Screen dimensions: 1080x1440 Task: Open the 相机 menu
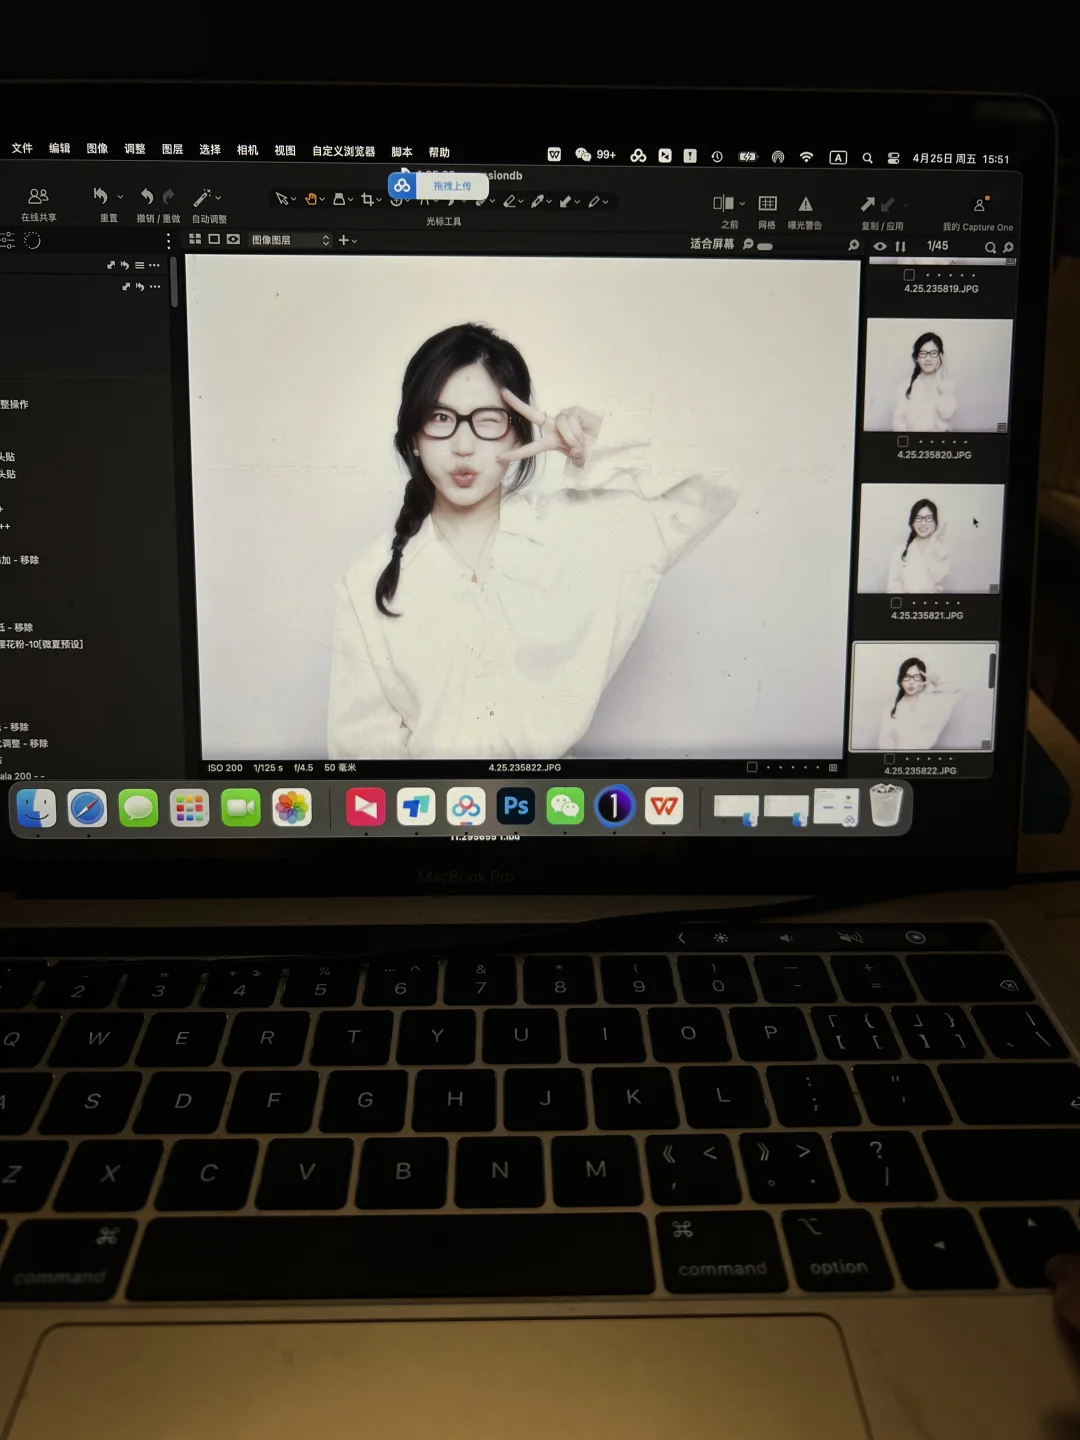click(x=247, y=150)
